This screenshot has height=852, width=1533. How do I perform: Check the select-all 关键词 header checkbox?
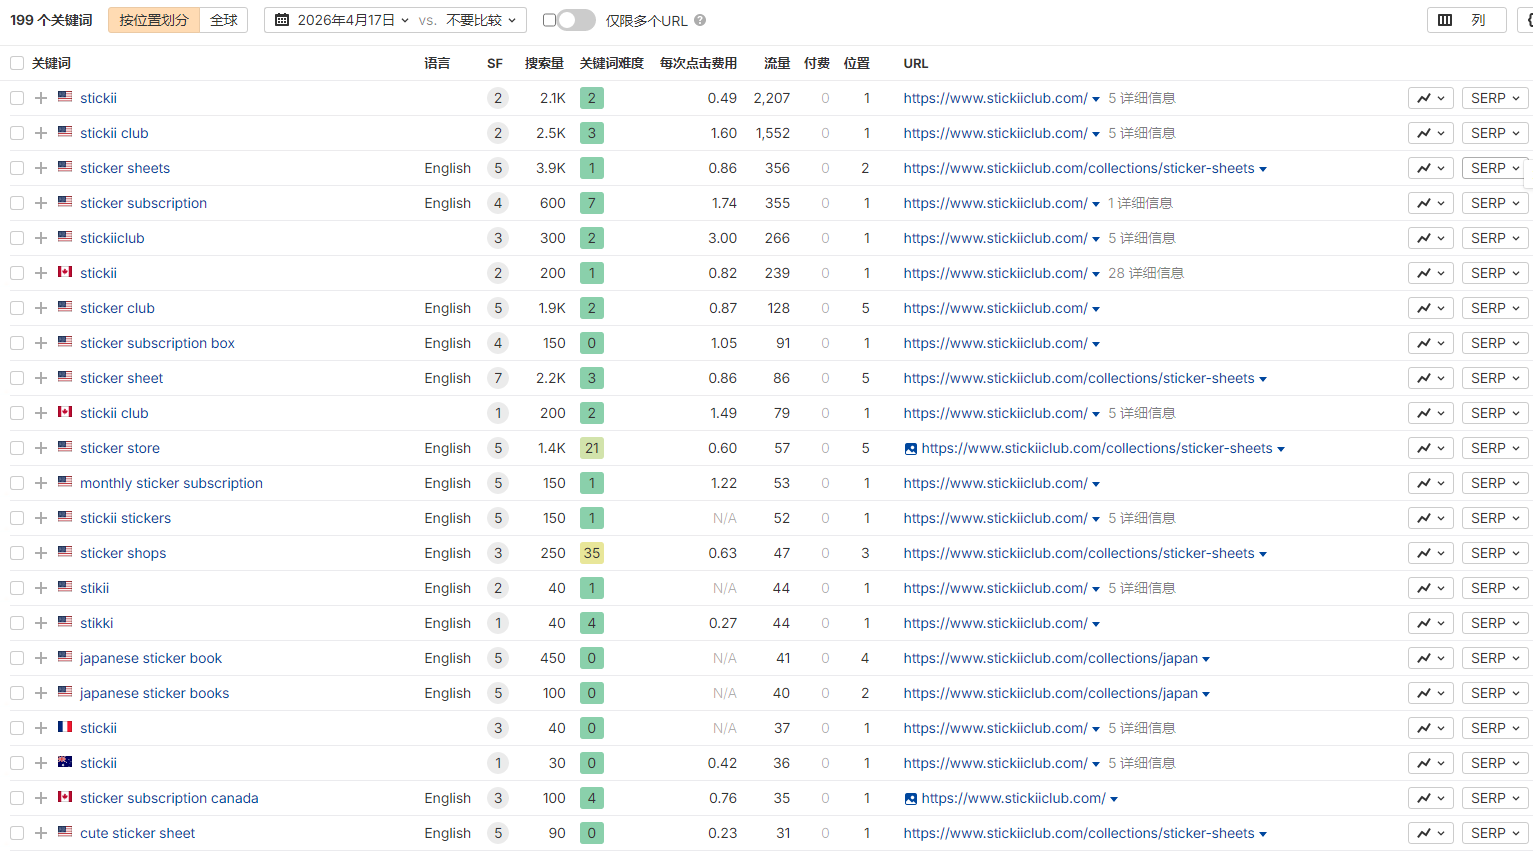point(17,63)
